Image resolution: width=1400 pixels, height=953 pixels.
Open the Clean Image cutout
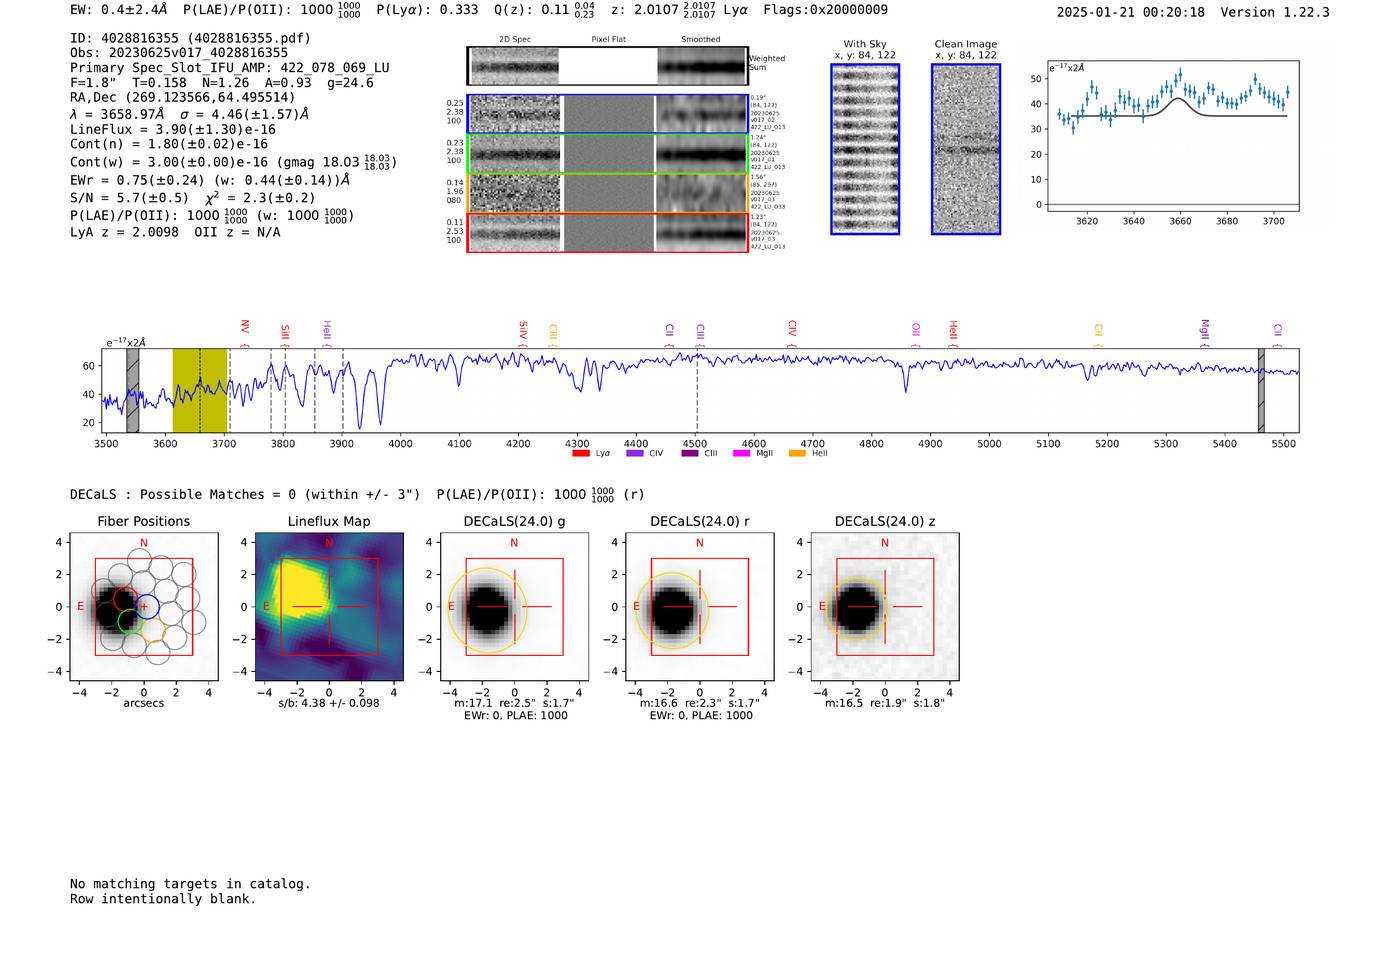point(966,149)
